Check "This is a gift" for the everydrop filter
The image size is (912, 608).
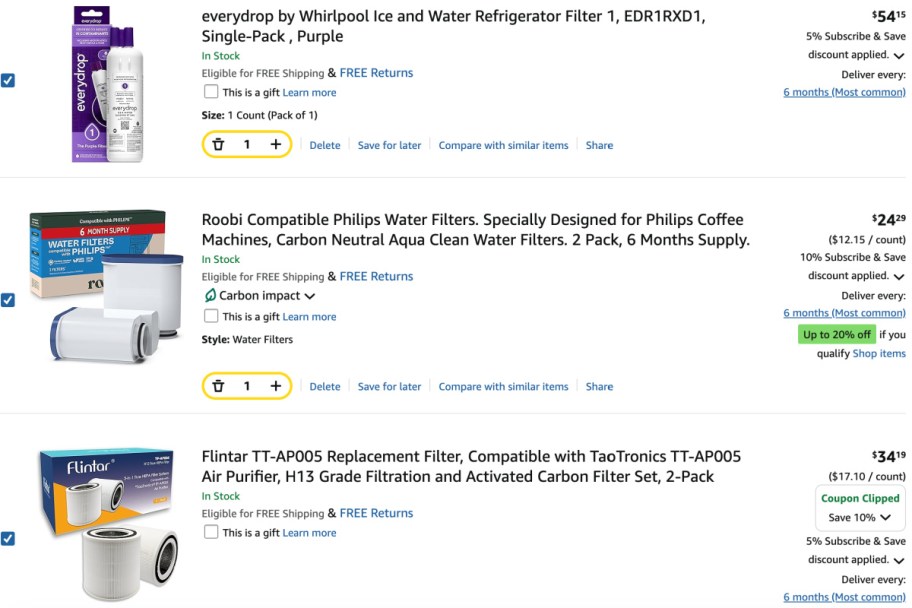pos(211,91)
